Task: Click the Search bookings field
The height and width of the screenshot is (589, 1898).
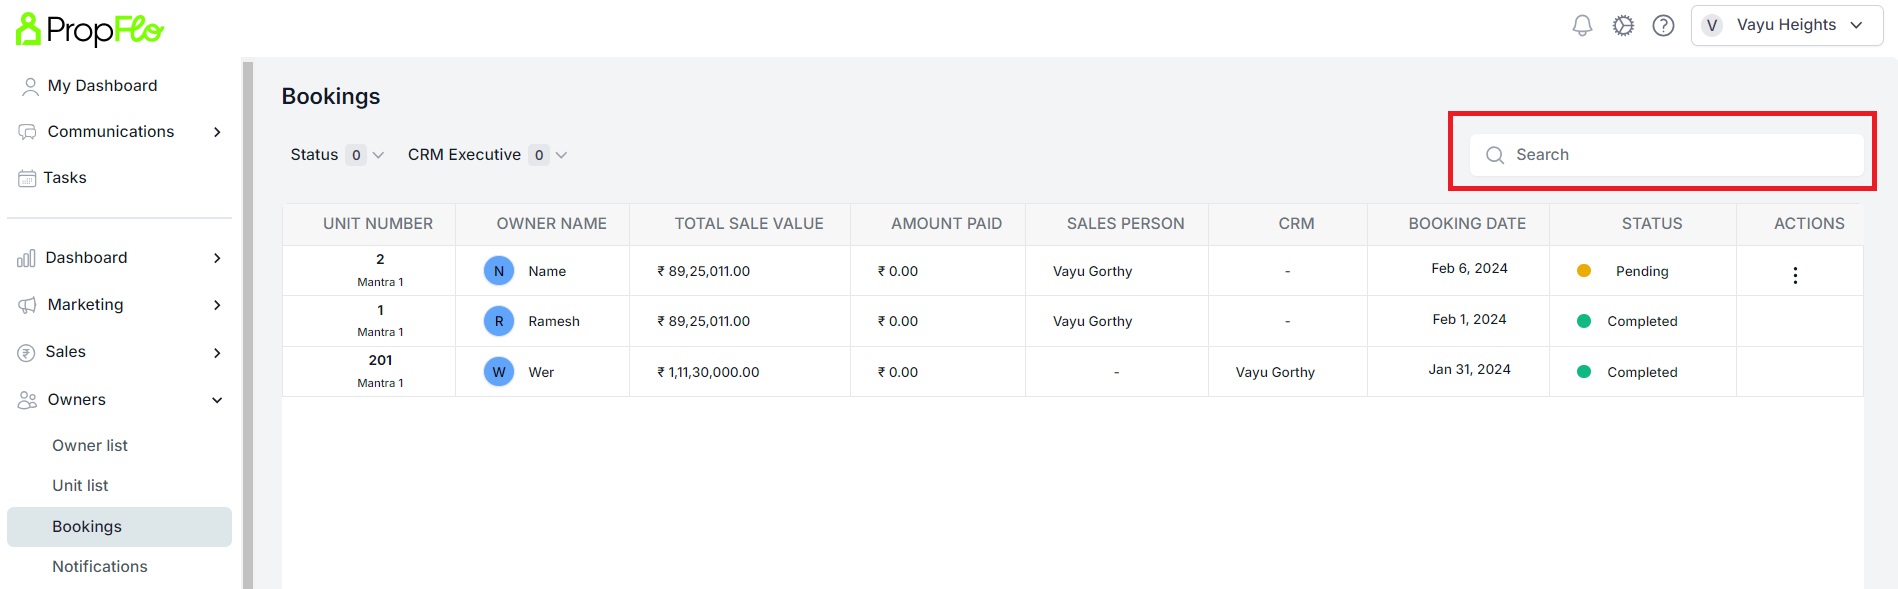Action: 1666,155
